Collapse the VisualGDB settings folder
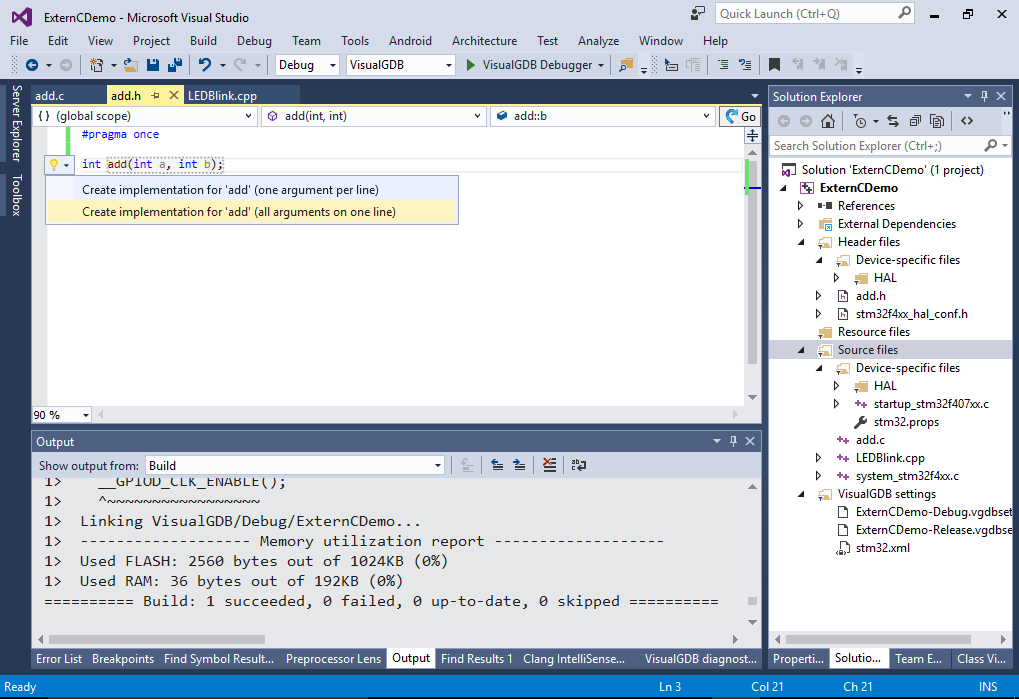 [801, 494]
